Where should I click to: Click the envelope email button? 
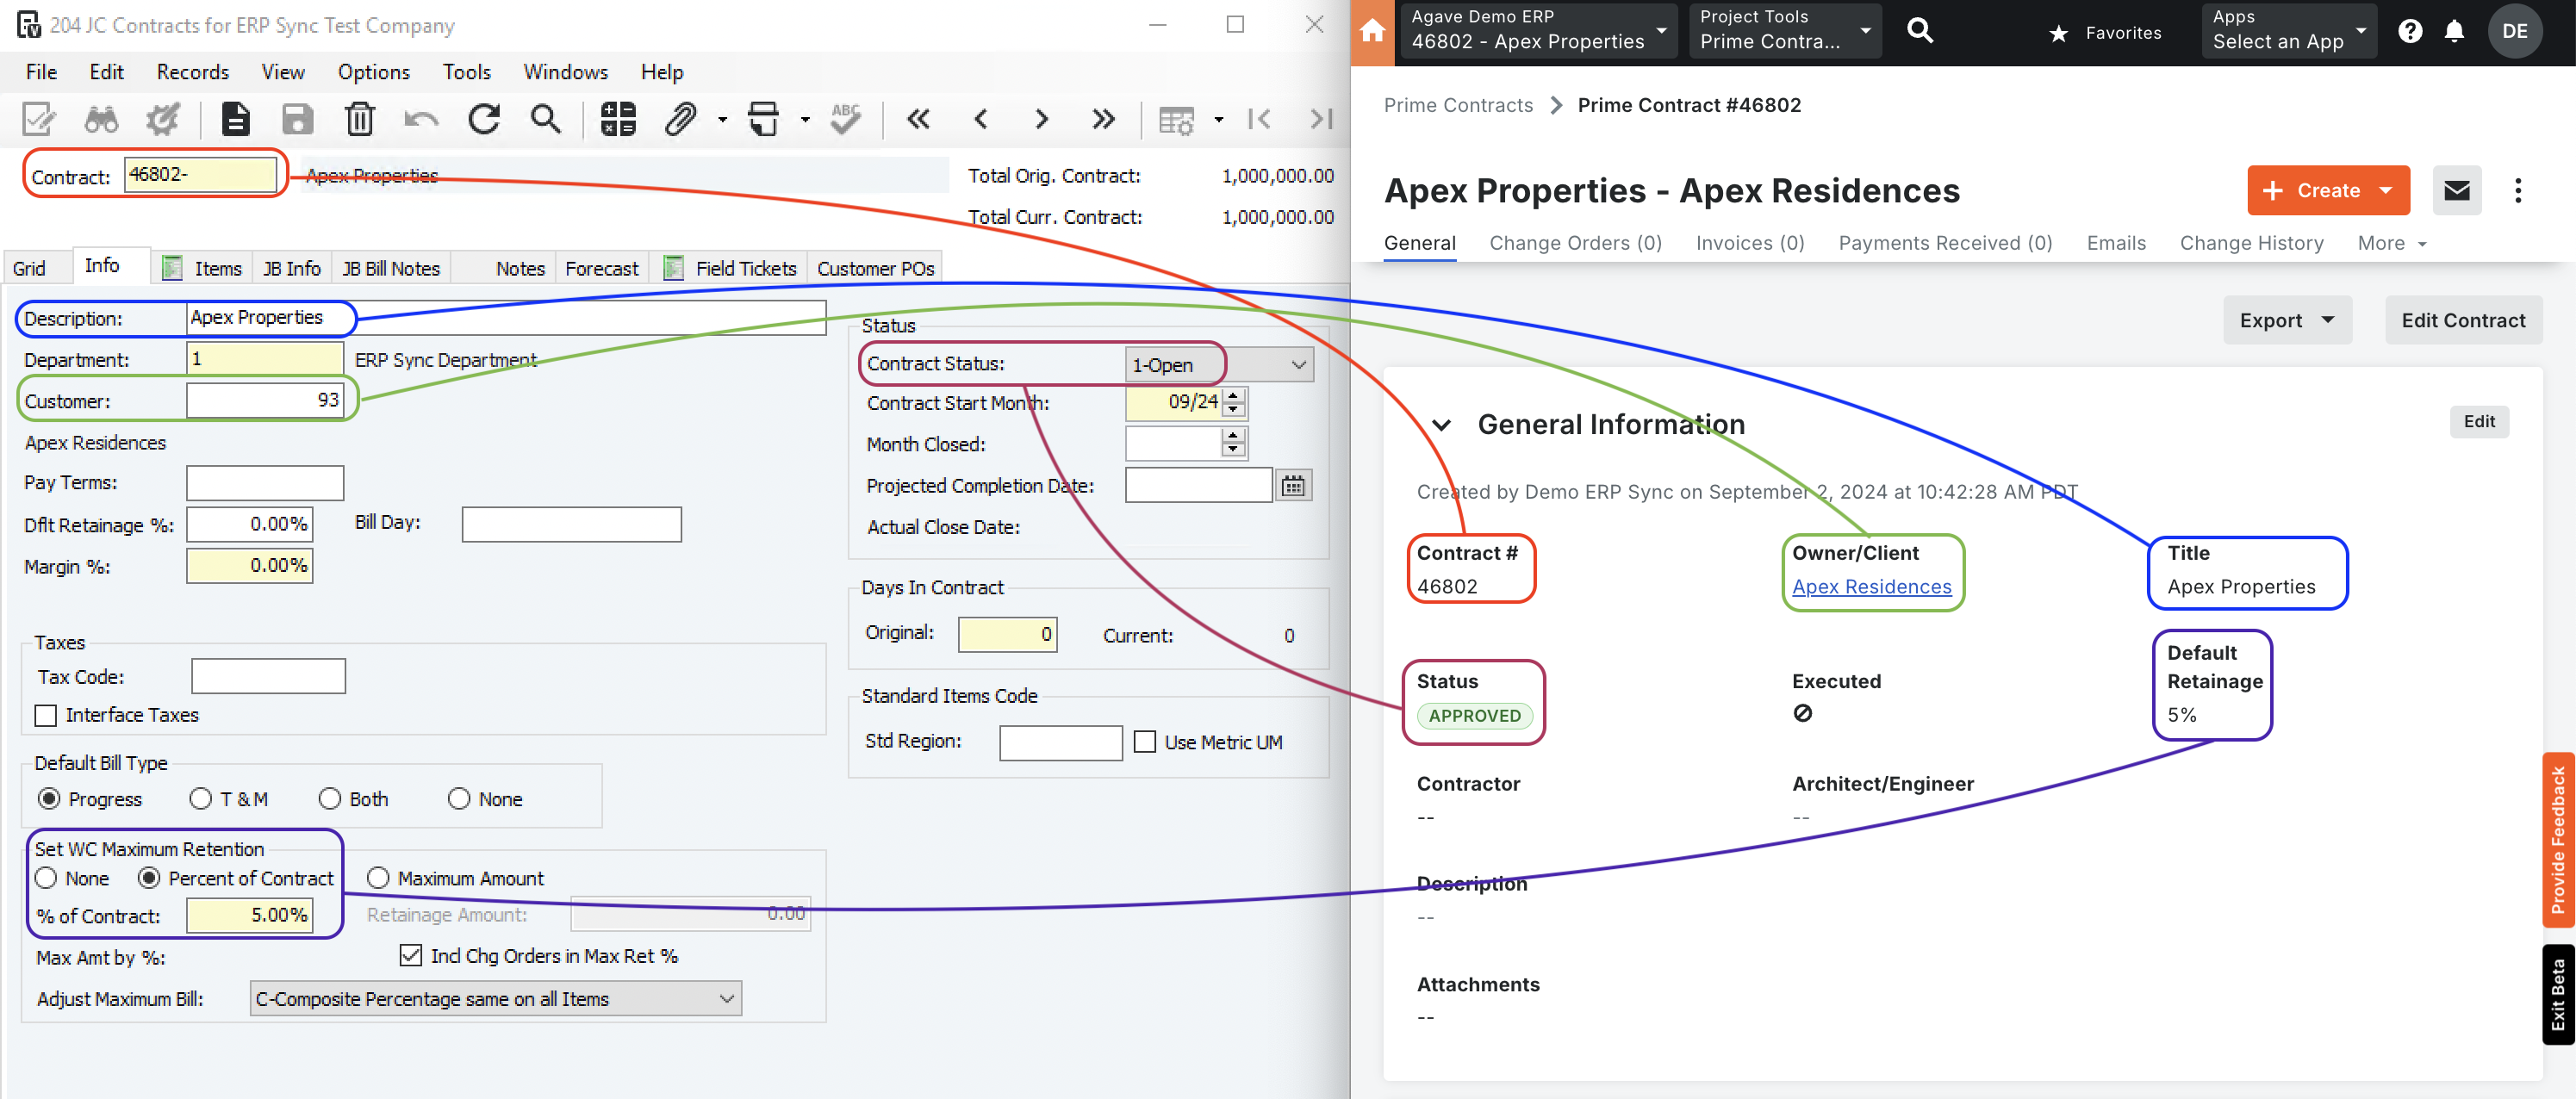click(x=2457, y=190)
